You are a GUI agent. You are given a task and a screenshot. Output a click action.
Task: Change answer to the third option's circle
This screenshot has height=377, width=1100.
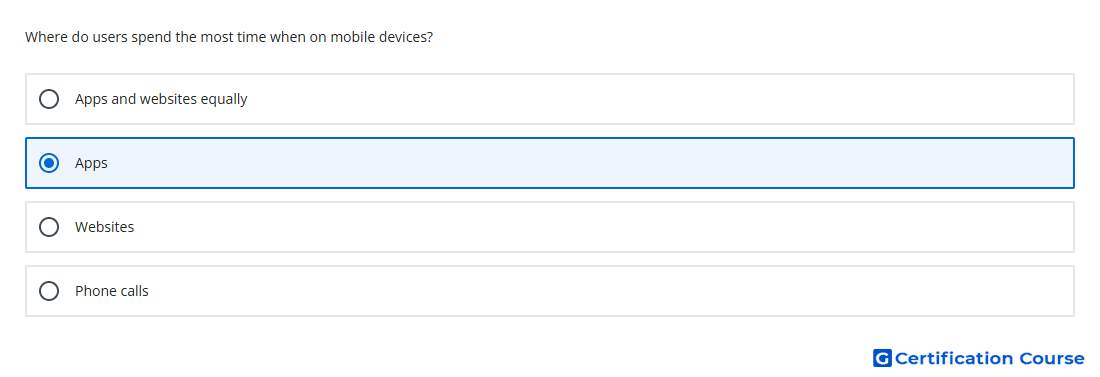click(x=49, y=227)
